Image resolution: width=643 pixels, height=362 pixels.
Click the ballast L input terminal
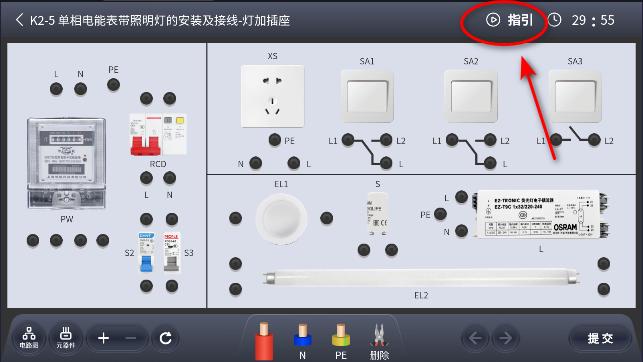coord(461,197)
